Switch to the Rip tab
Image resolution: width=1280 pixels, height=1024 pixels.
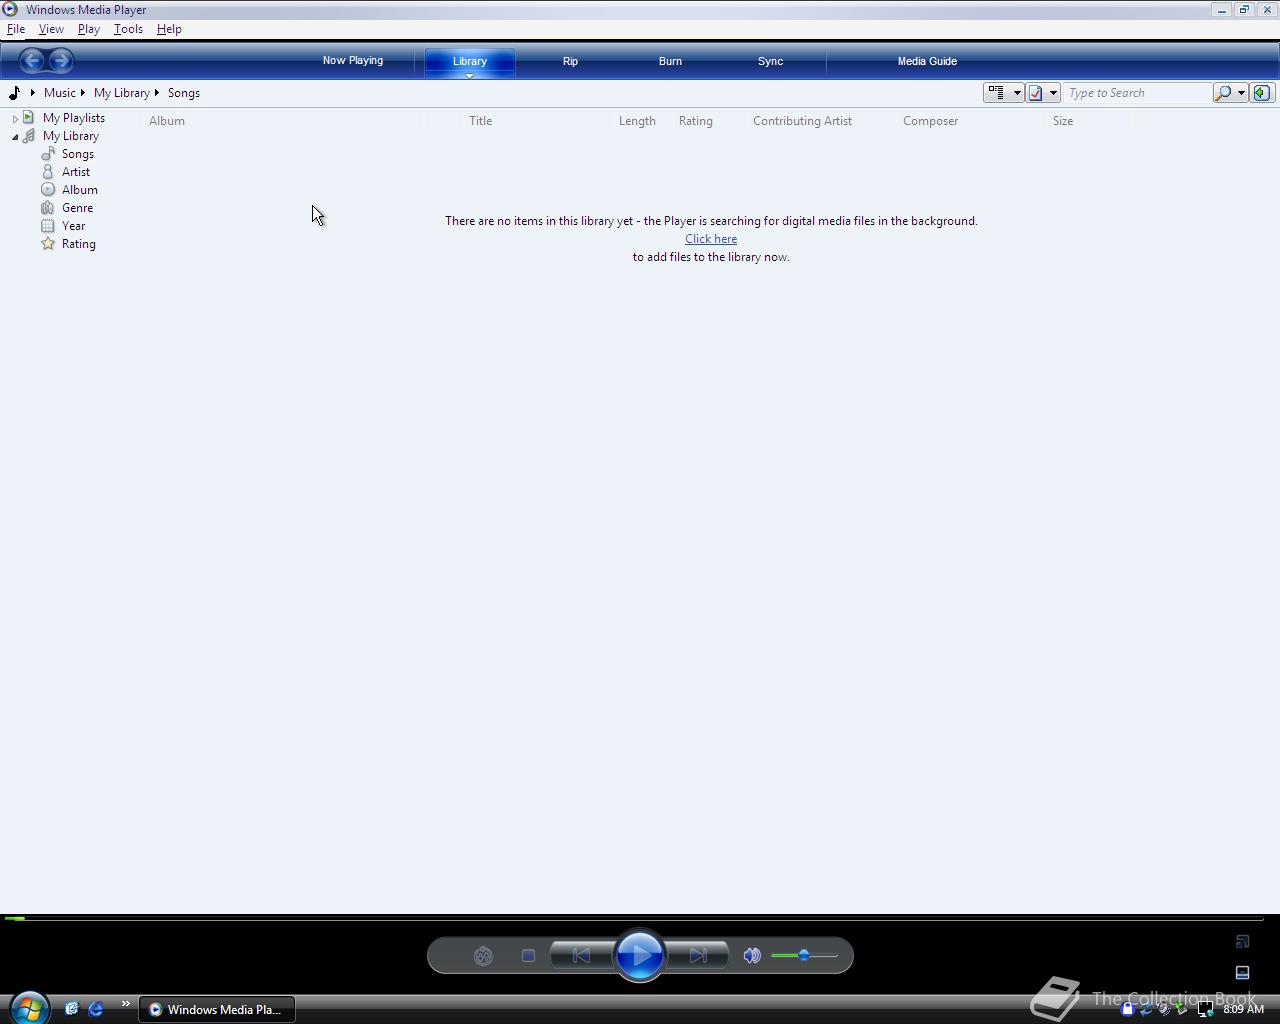570,61
